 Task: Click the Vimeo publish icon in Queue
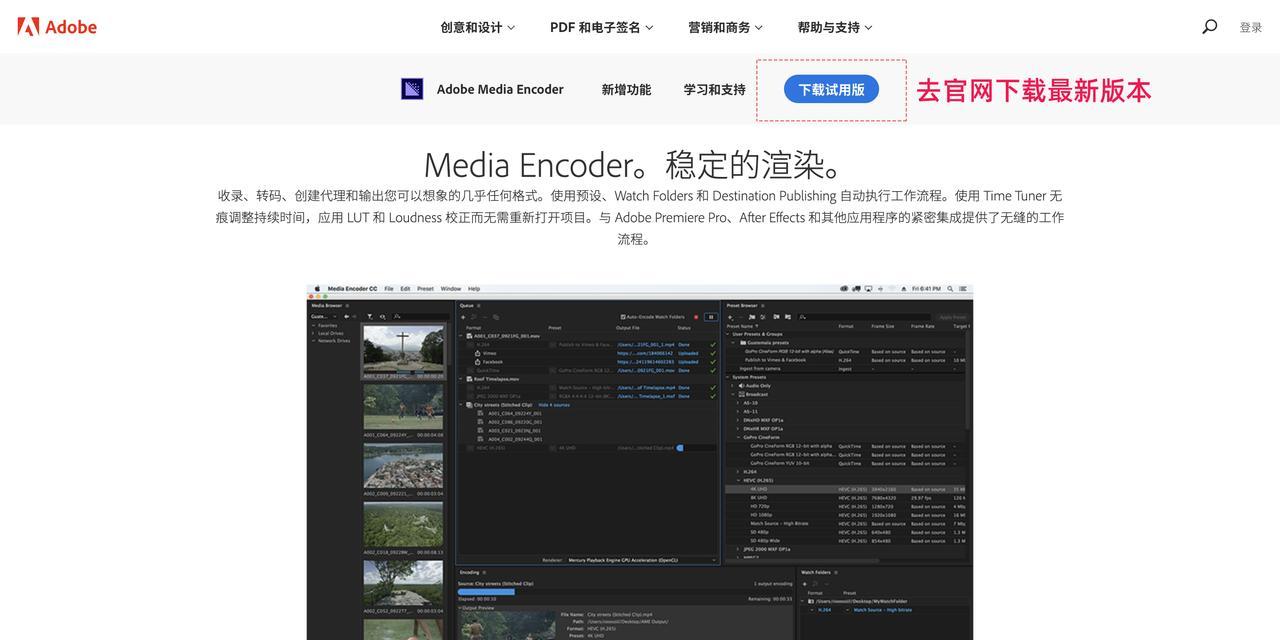click(478, 353)
